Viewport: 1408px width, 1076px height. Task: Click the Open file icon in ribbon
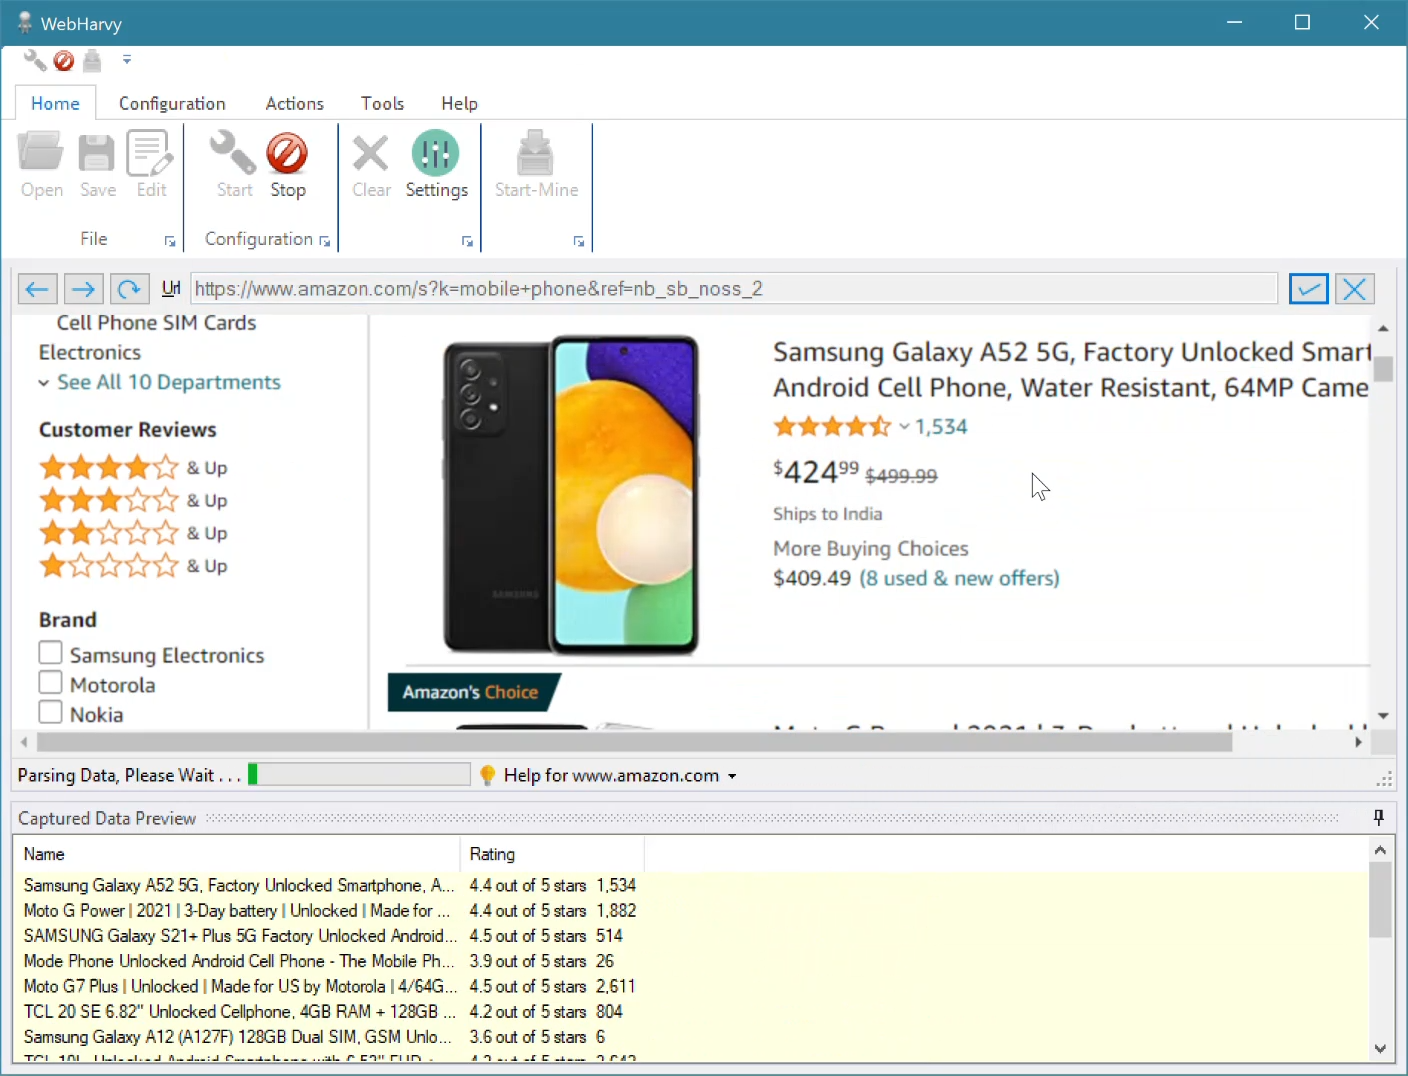[x=41, y=153]
